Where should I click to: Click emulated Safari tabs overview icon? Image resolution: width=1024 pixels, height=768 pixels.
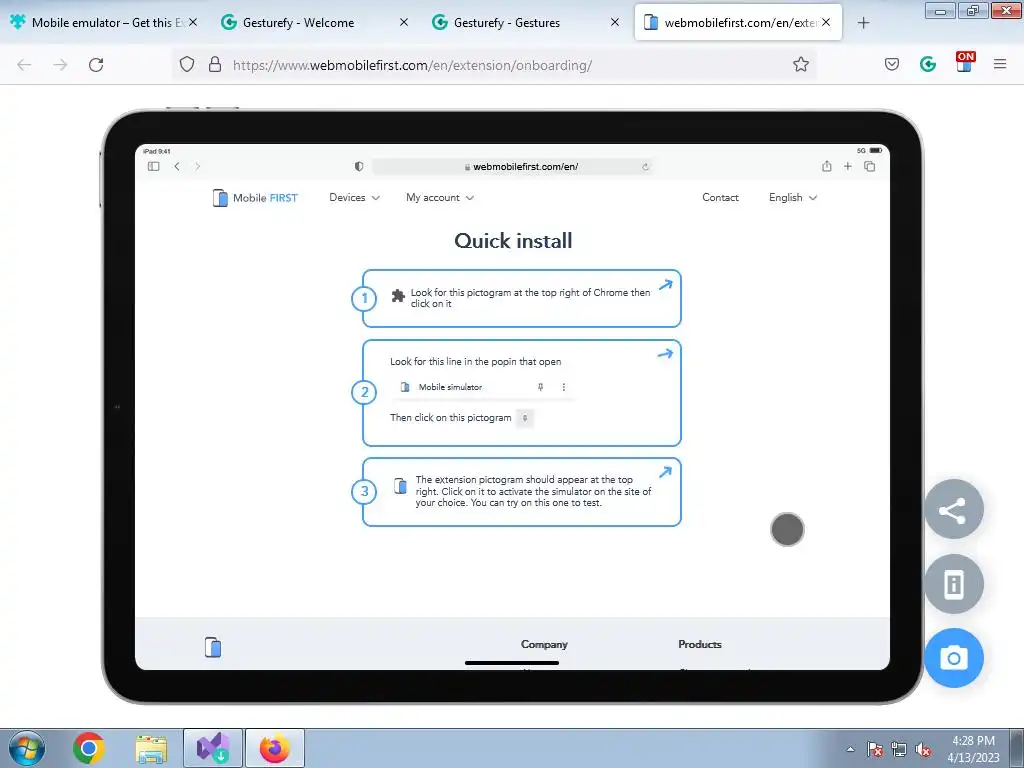[870, 167]
